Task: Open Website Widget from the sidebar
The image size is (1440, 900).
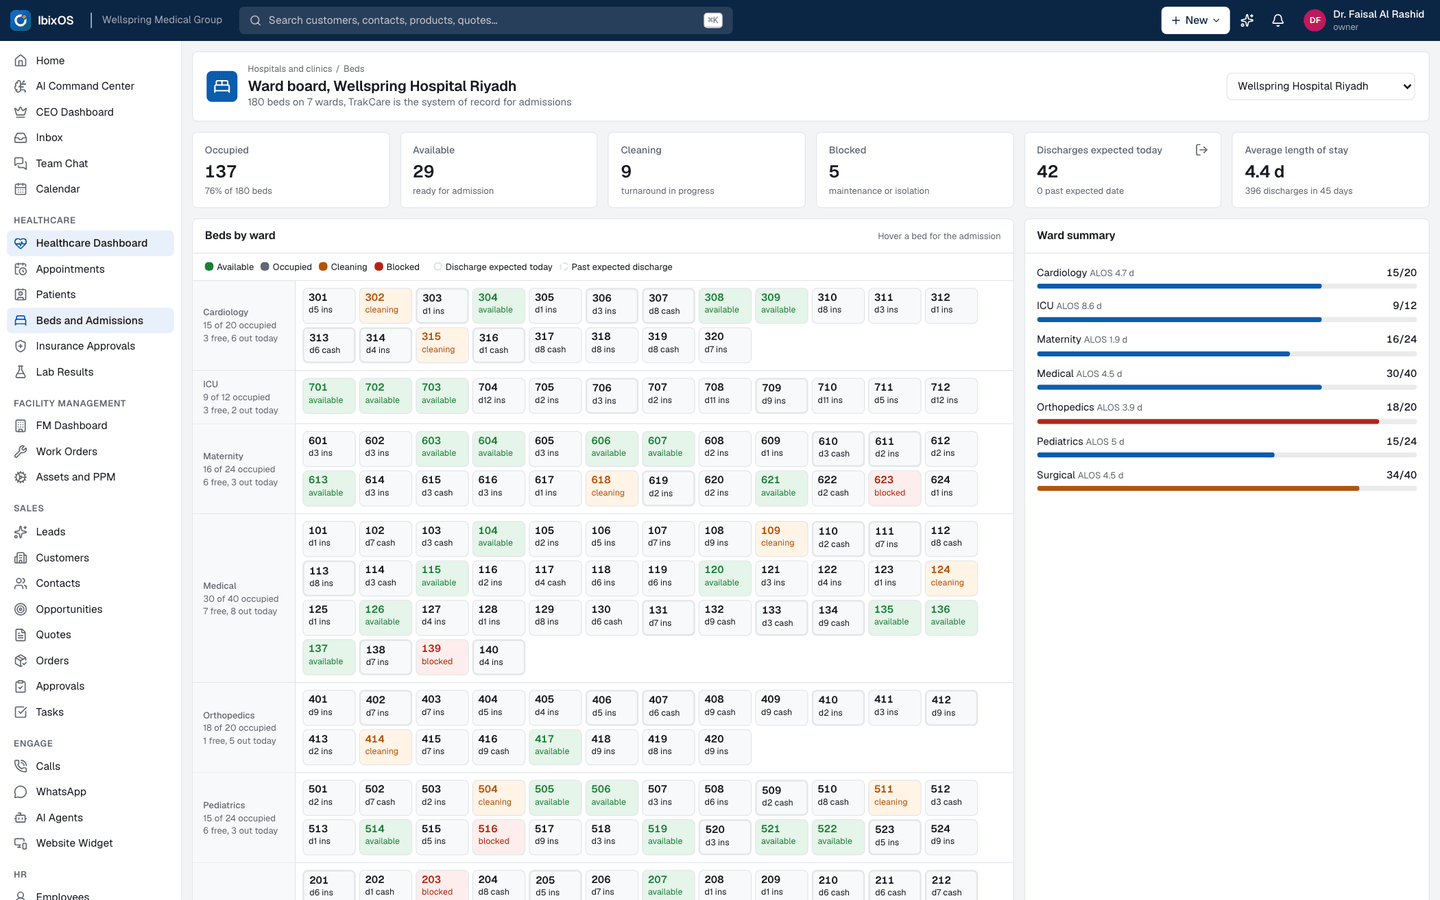Action: point(90,843)
